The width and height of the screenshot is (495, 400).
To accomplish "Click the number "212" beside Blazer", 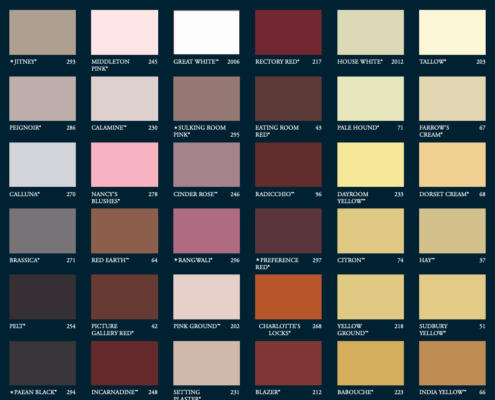I will [x=317, y=392].
